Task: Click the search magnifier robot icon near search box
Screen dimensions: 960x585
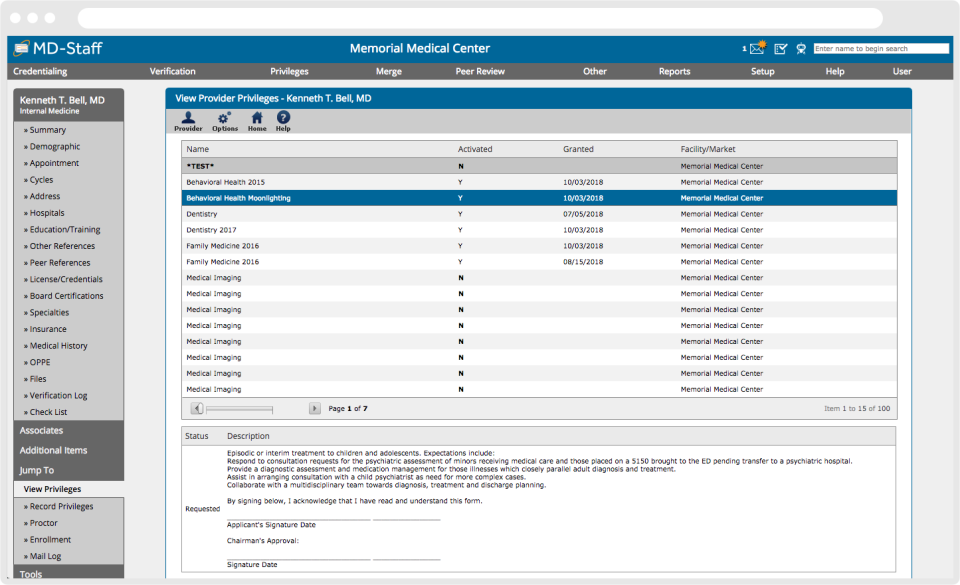Action: pyautogui.click(x=802, y=48)
